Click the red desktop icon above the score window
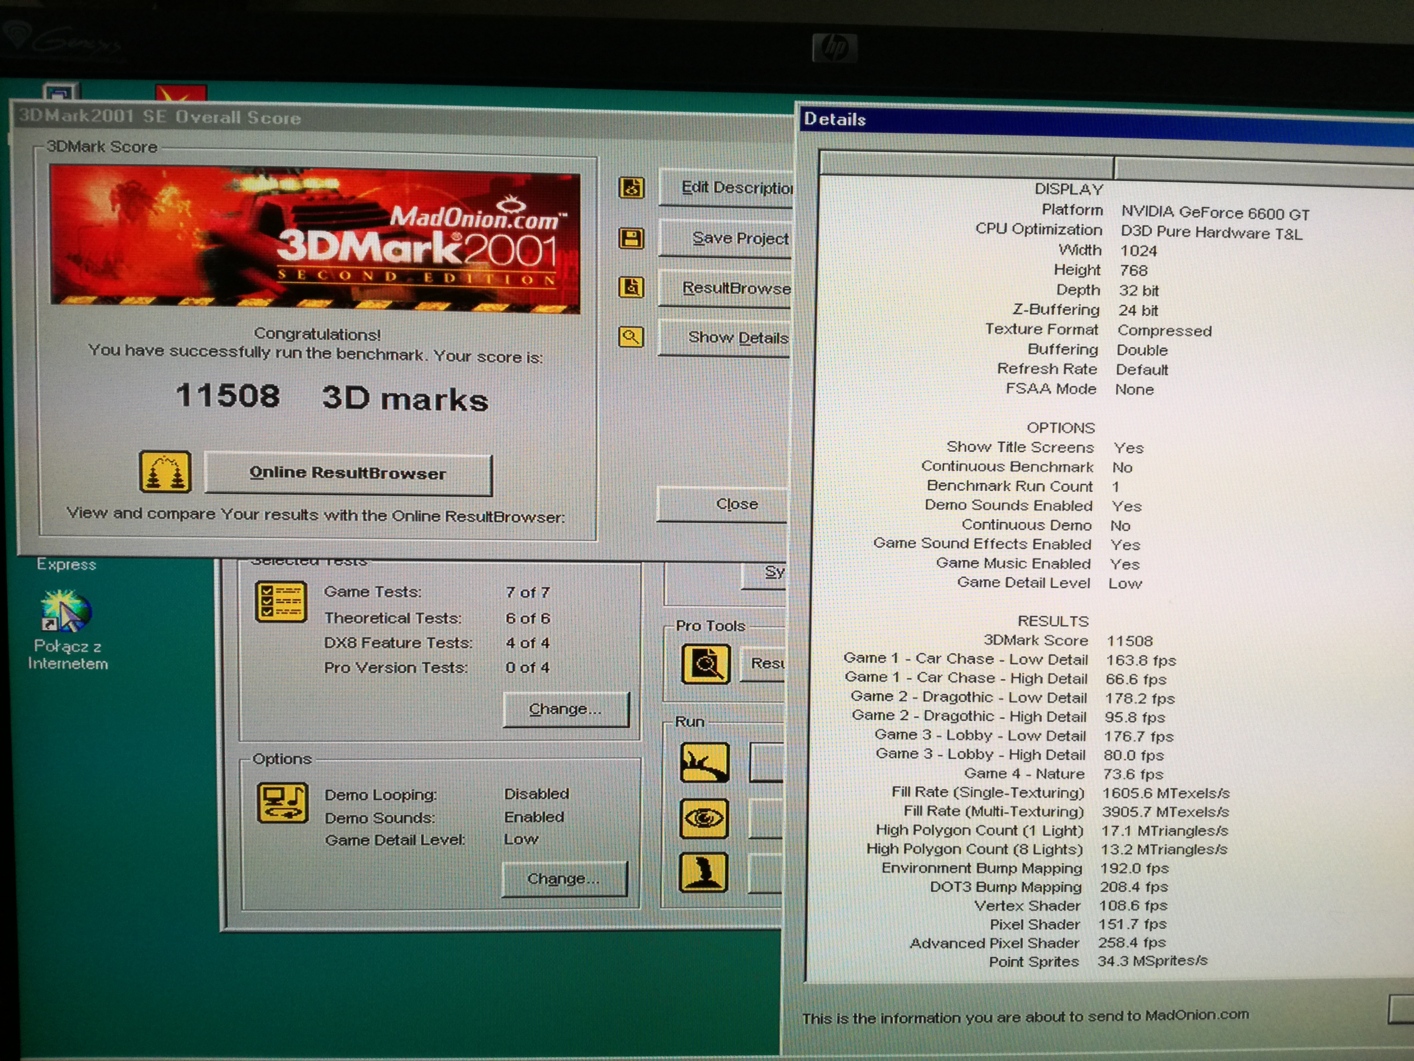This screenshot has height=1061, width=1414. tap(181, 94)
